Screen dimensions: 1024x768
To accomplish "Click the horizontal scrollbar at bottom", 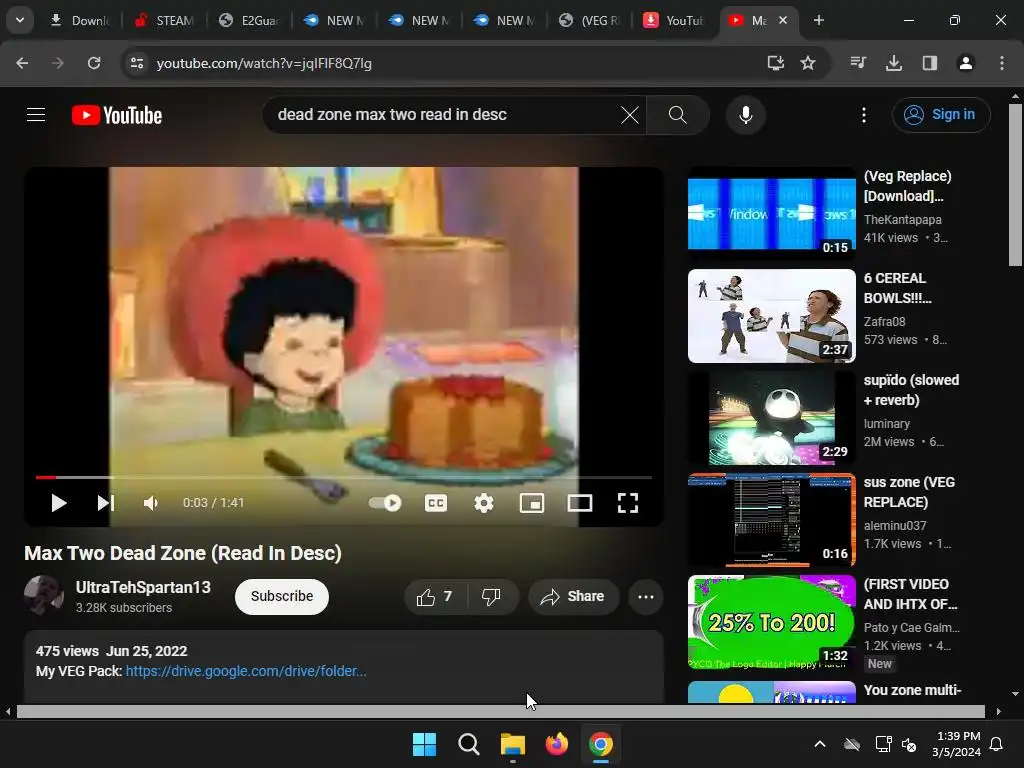I will 500,711.
